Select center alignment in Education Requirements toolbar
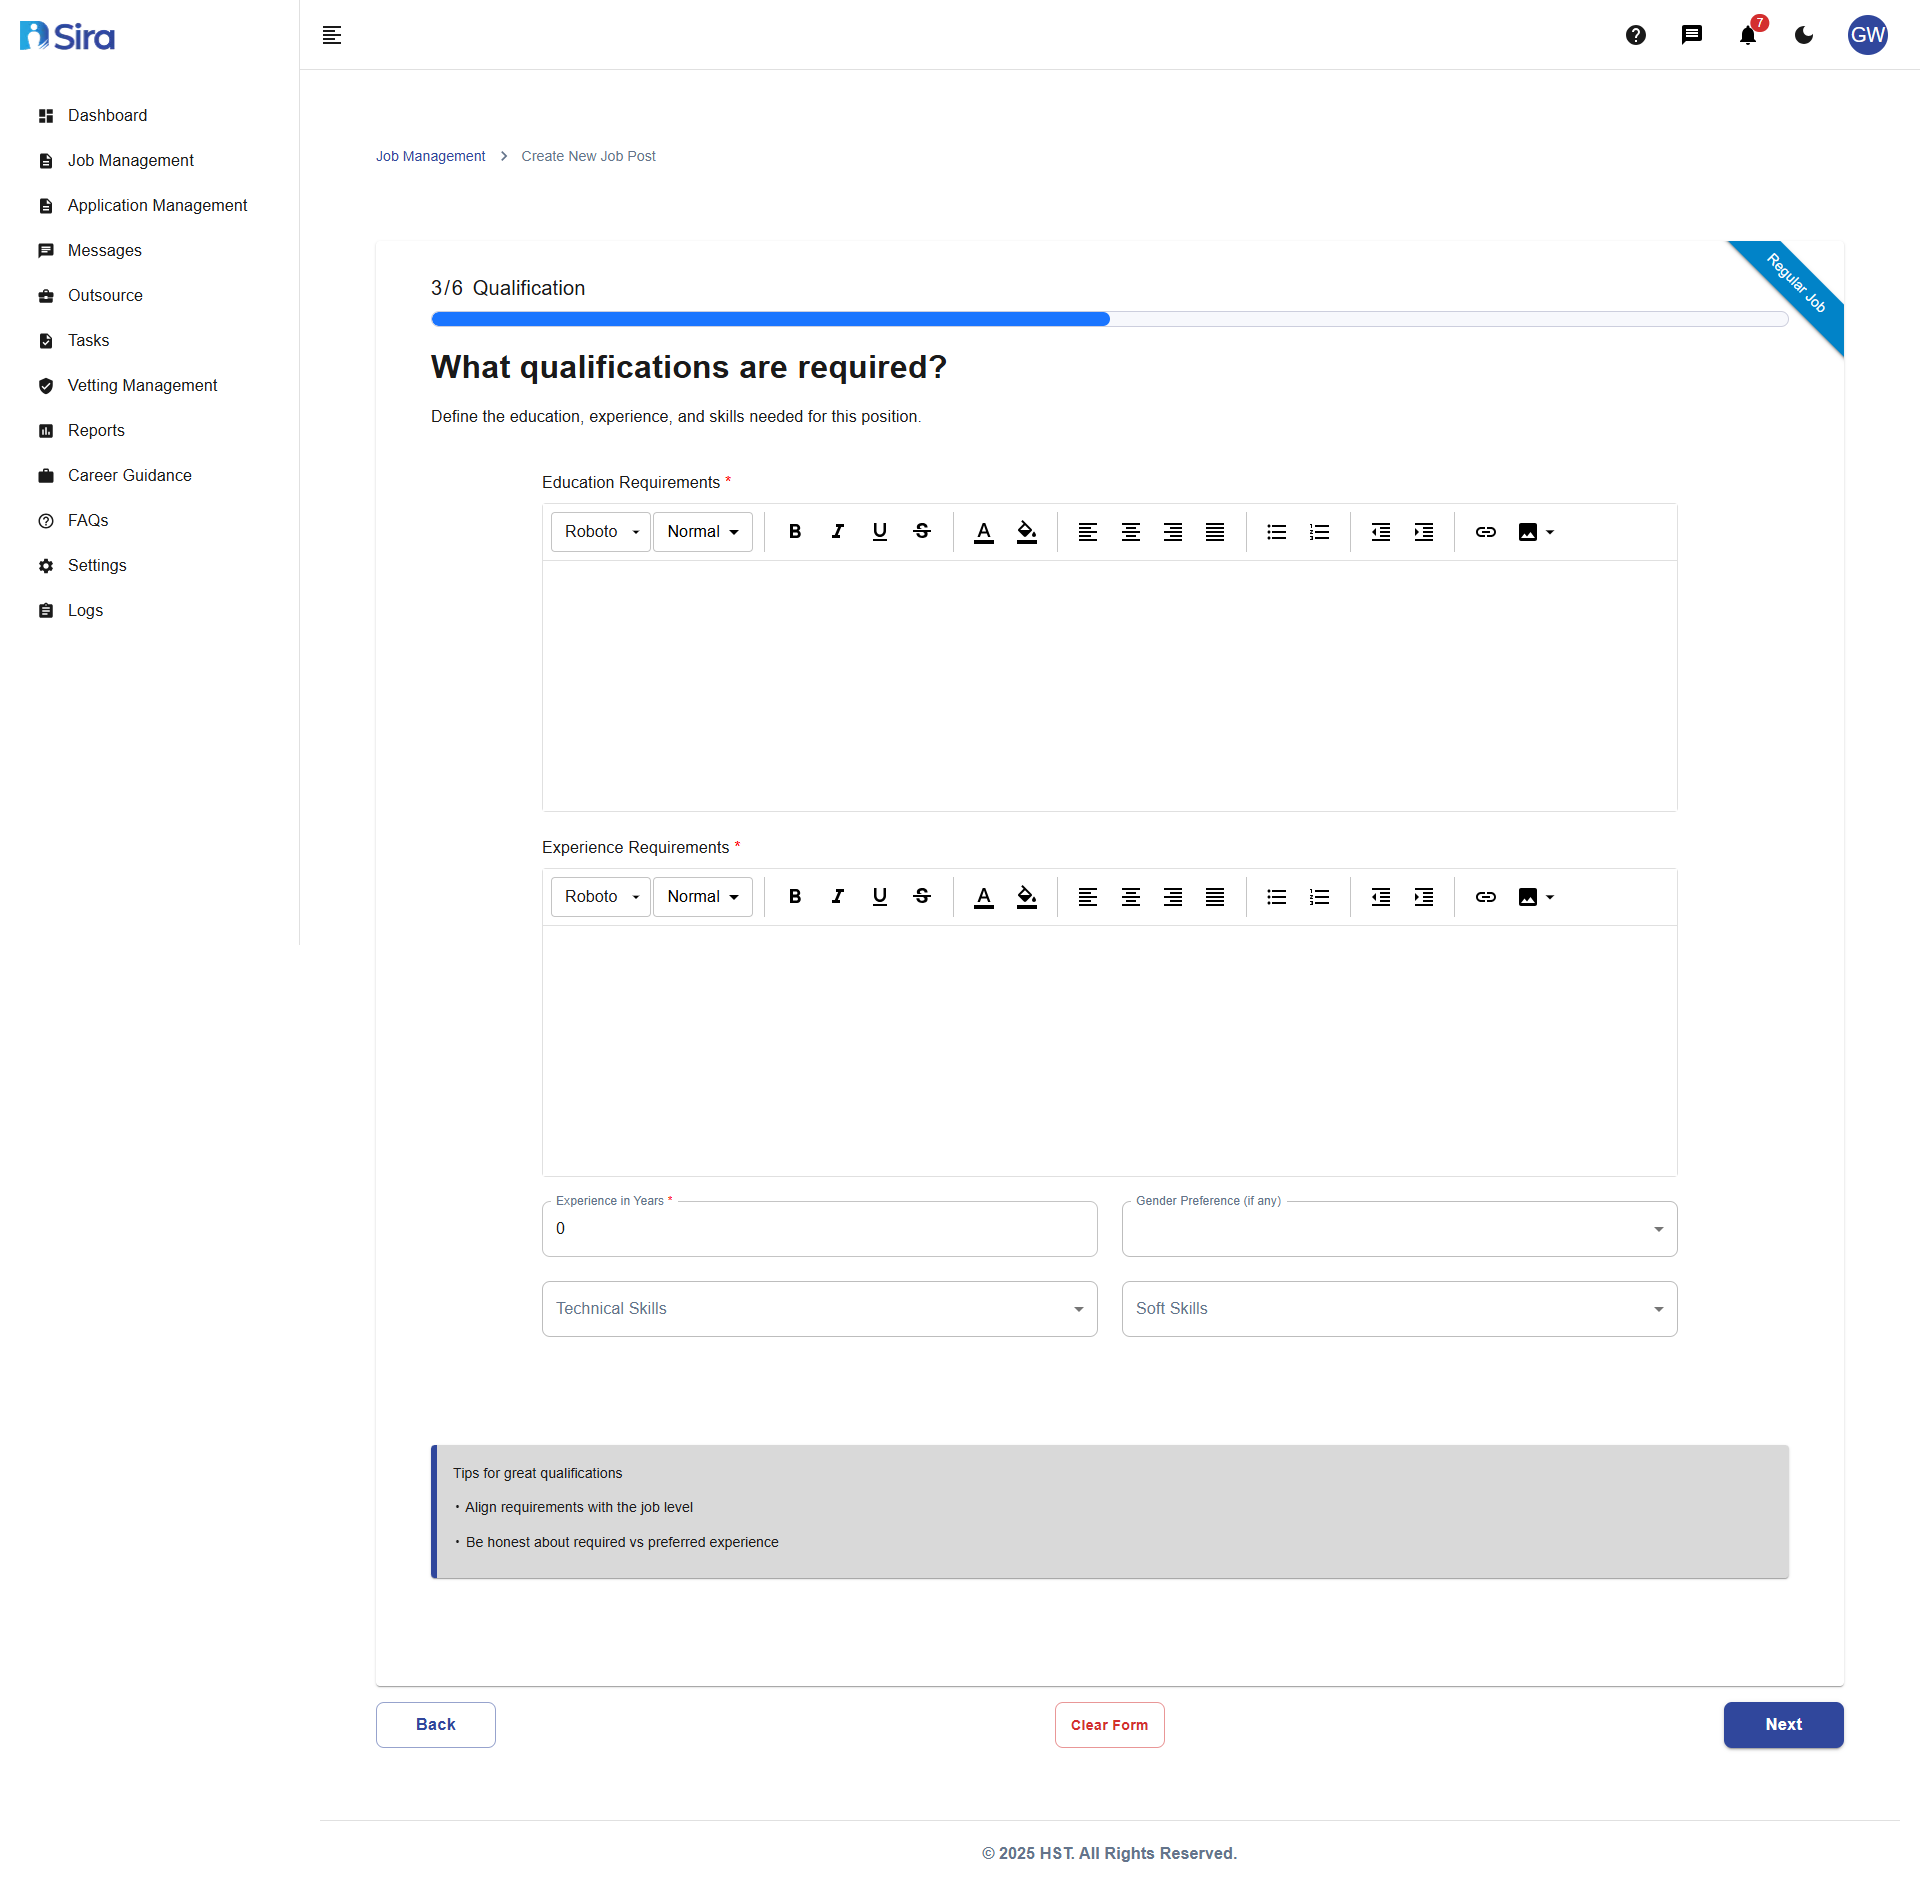 pos(1130,531)
